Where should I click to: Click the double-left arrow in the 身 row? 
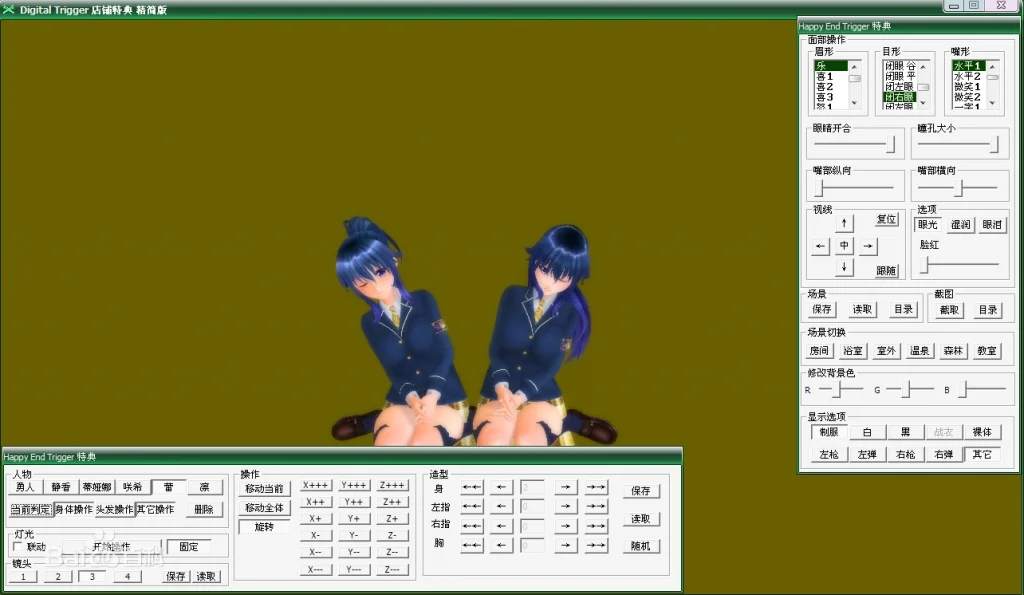471,488
